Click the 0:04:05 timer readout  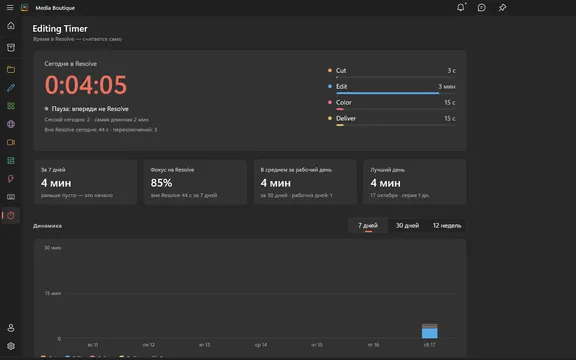click(x=86, y=85)
